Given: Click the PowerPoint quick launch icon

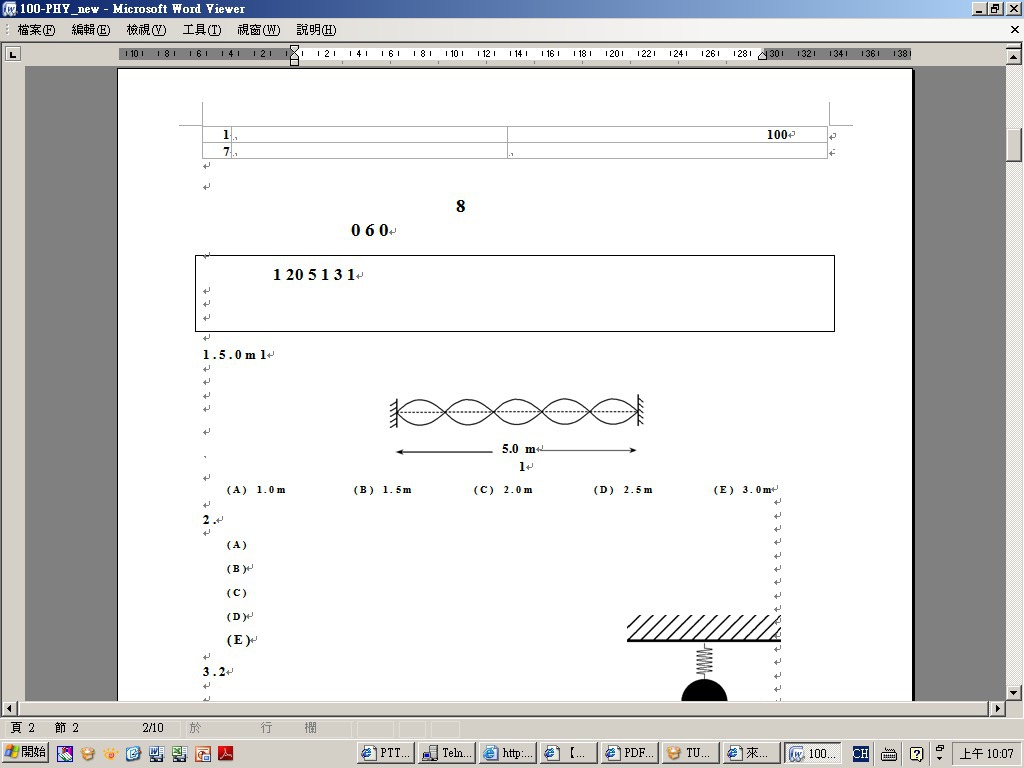Looking at the screenshot, I should click(x=202, y=753).
